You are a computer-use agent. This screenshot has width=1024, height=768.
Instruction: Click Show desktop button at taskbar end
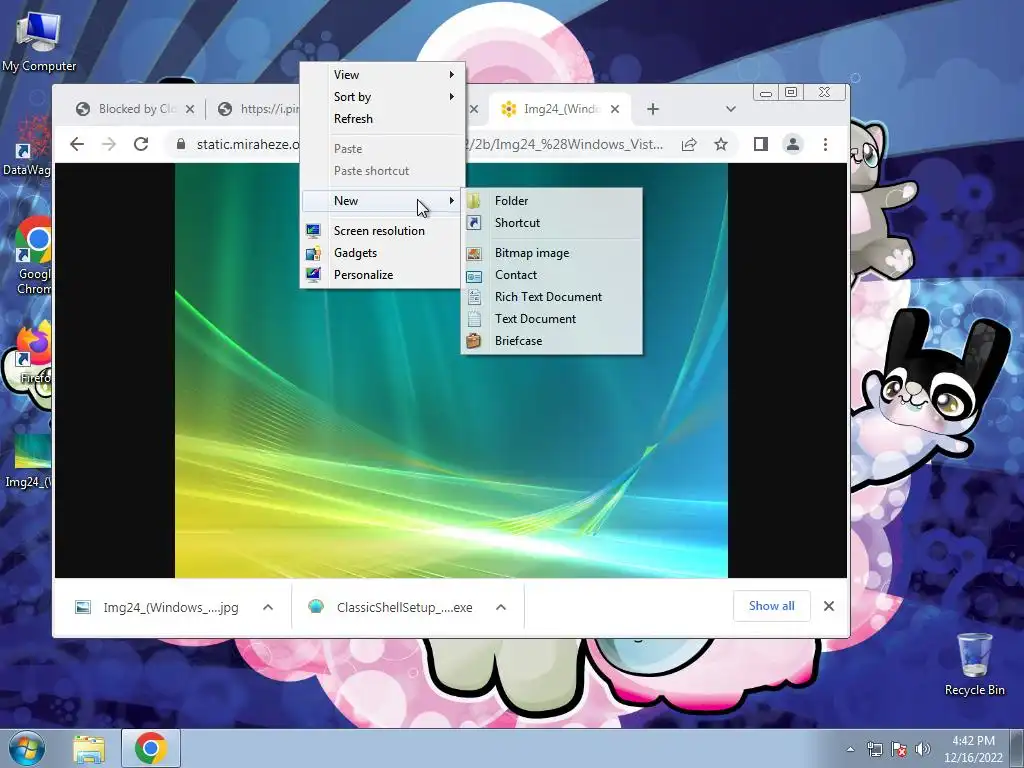1017,749
